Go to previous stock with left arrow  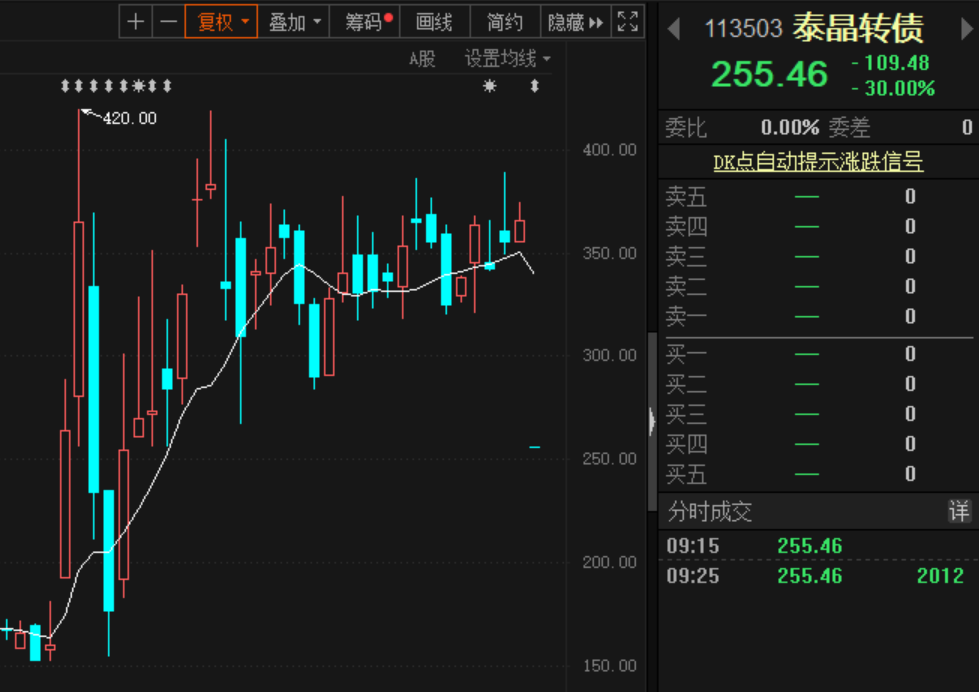click(x=674, y=29)
